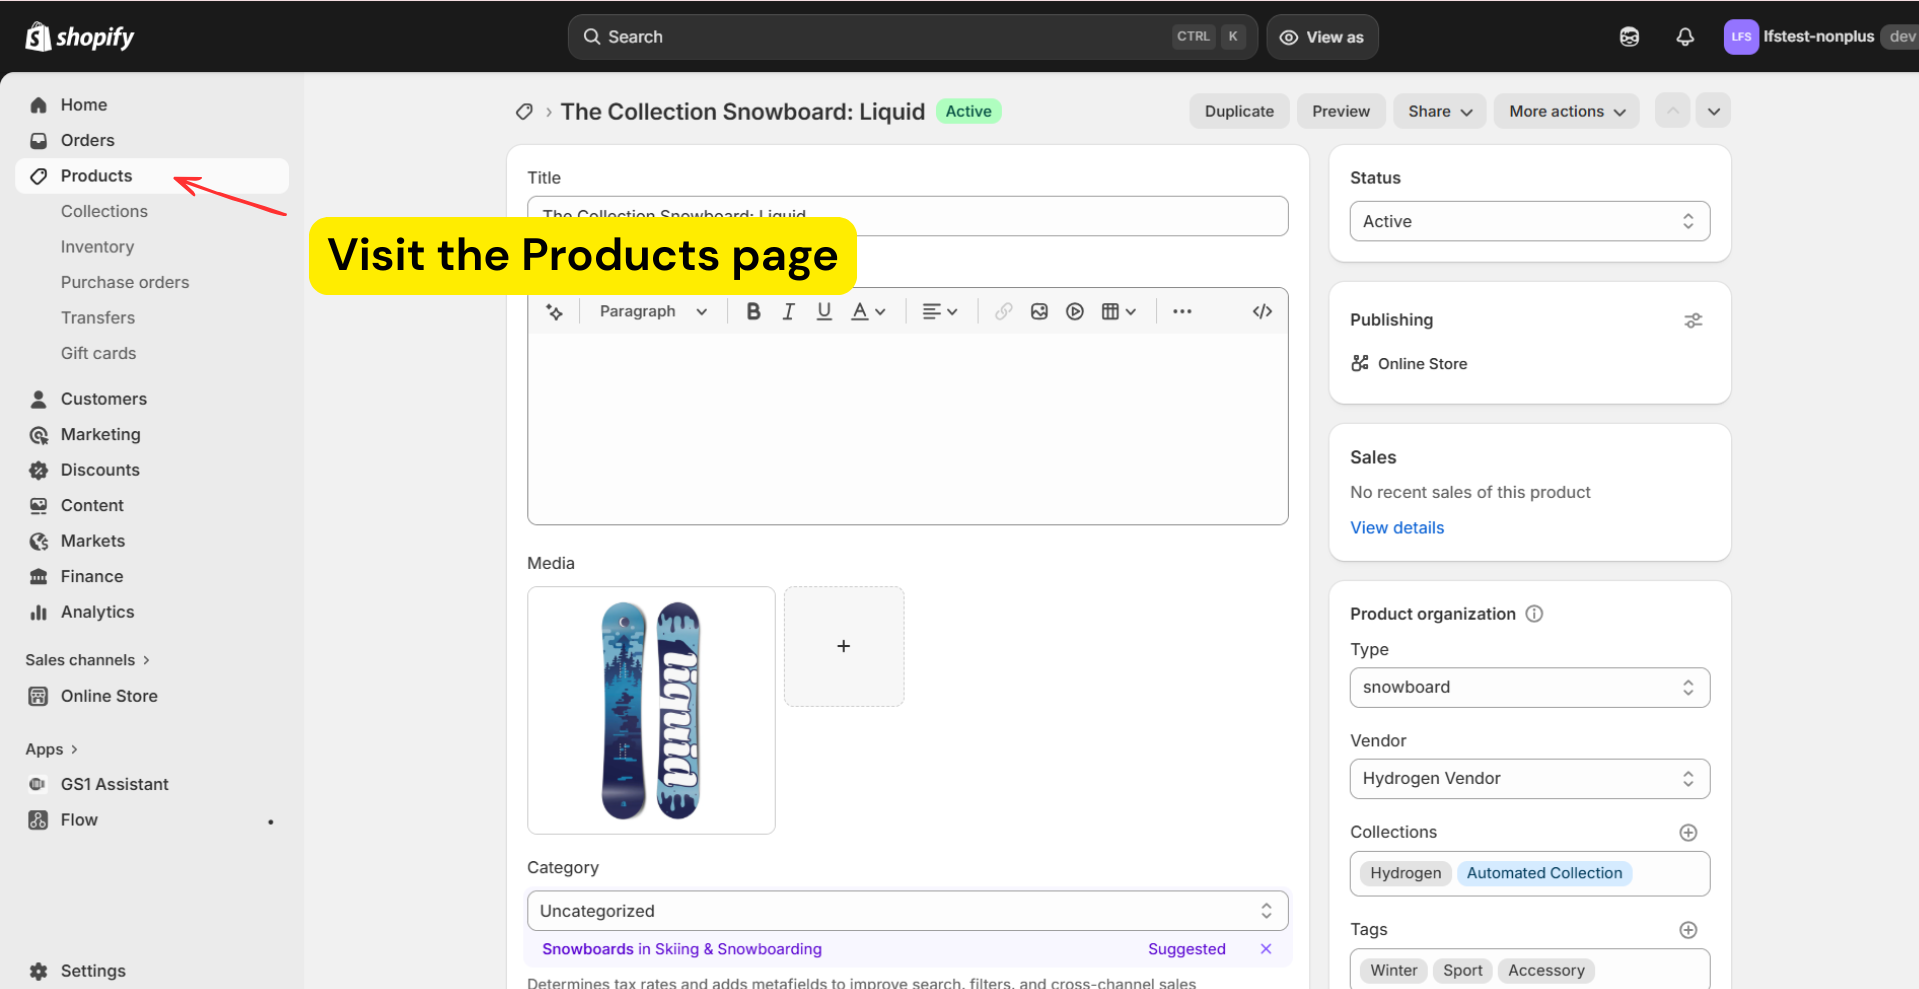Open the More actions dropdown
1919x989 pixels.
pyautogui.click(x=1567, y=111)
